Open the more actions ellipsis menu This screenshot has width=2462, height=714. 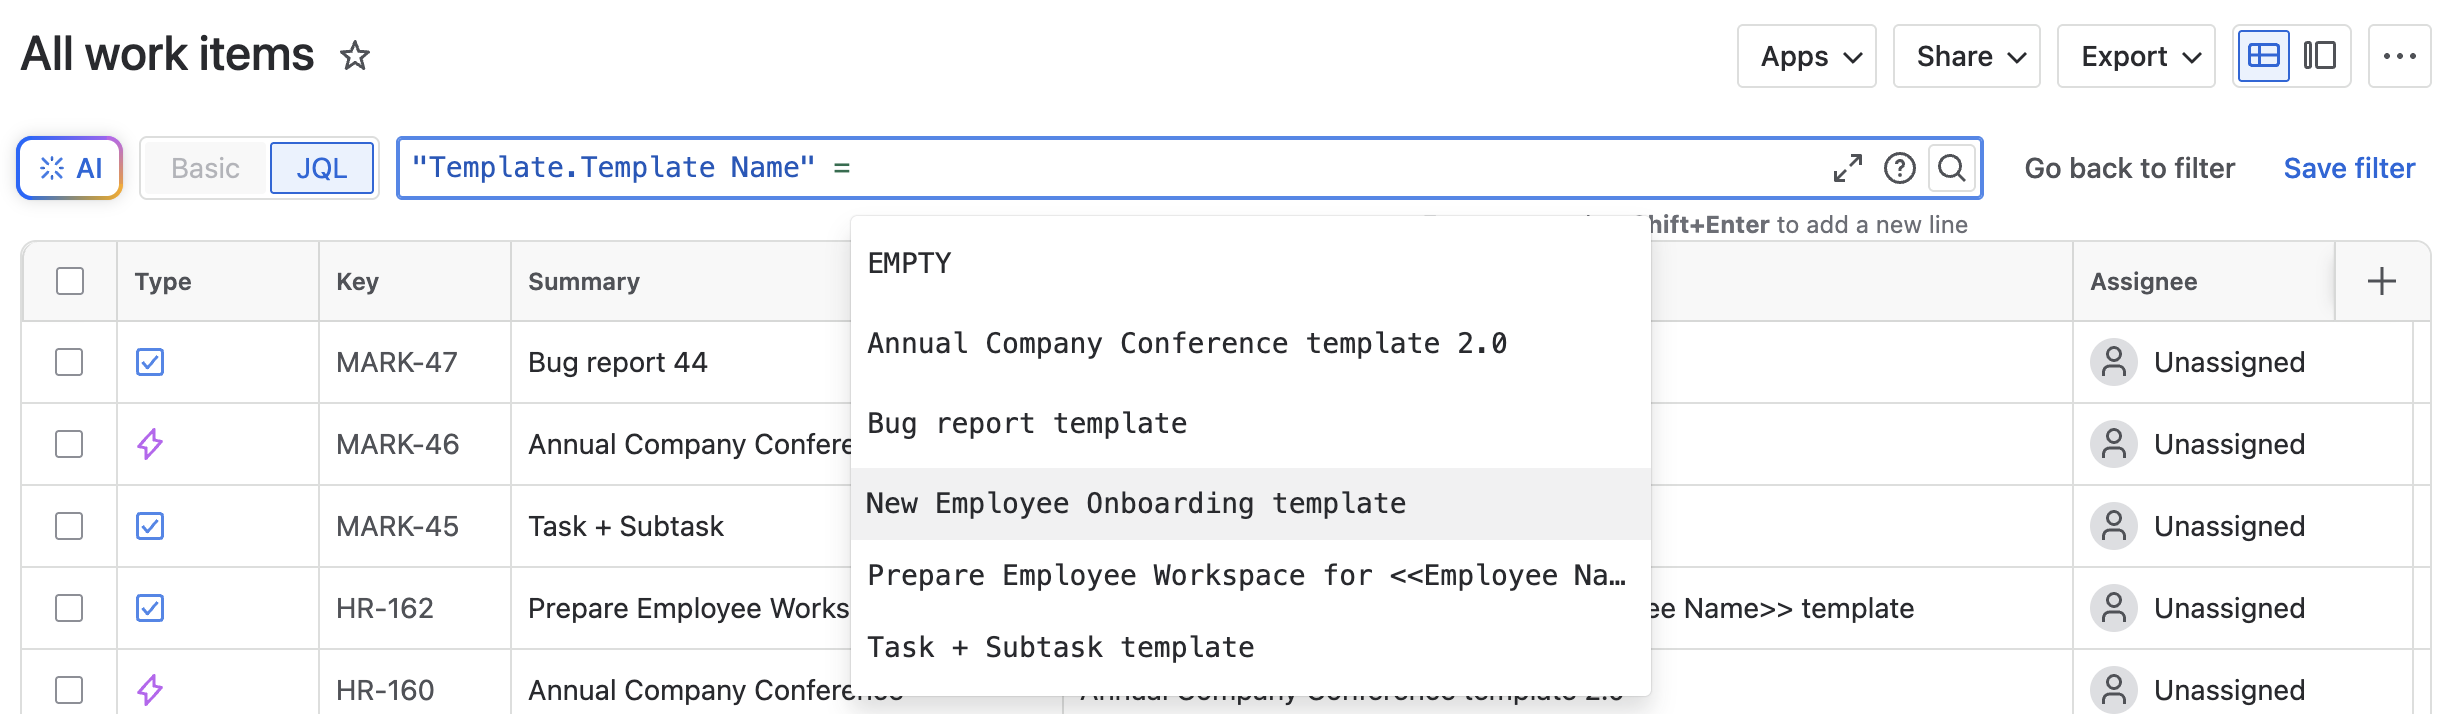(2399, 56)
